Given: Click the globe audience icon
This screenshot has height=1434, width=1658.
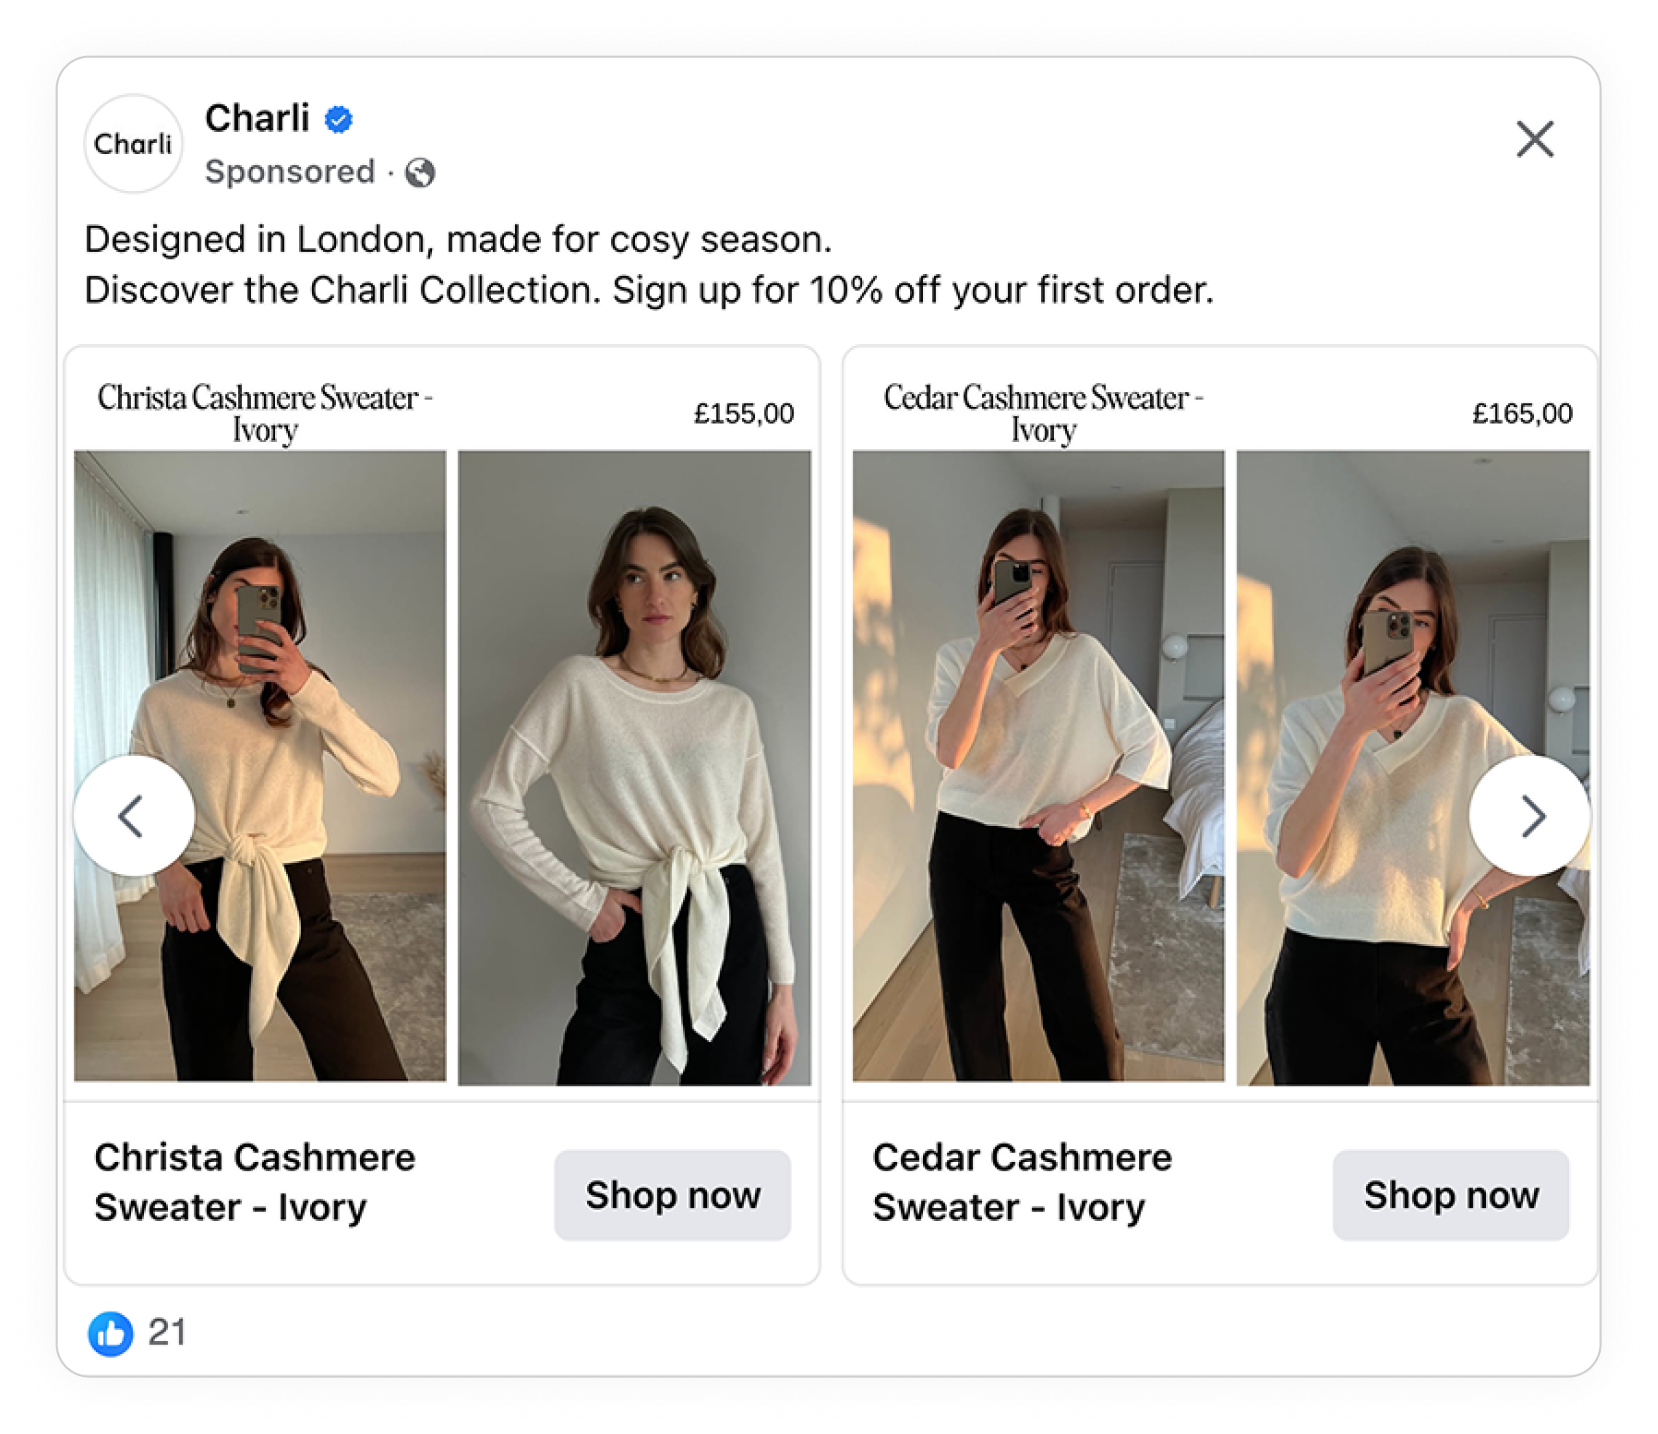Looking at the screenshot, I should click(x=420, y=173).
